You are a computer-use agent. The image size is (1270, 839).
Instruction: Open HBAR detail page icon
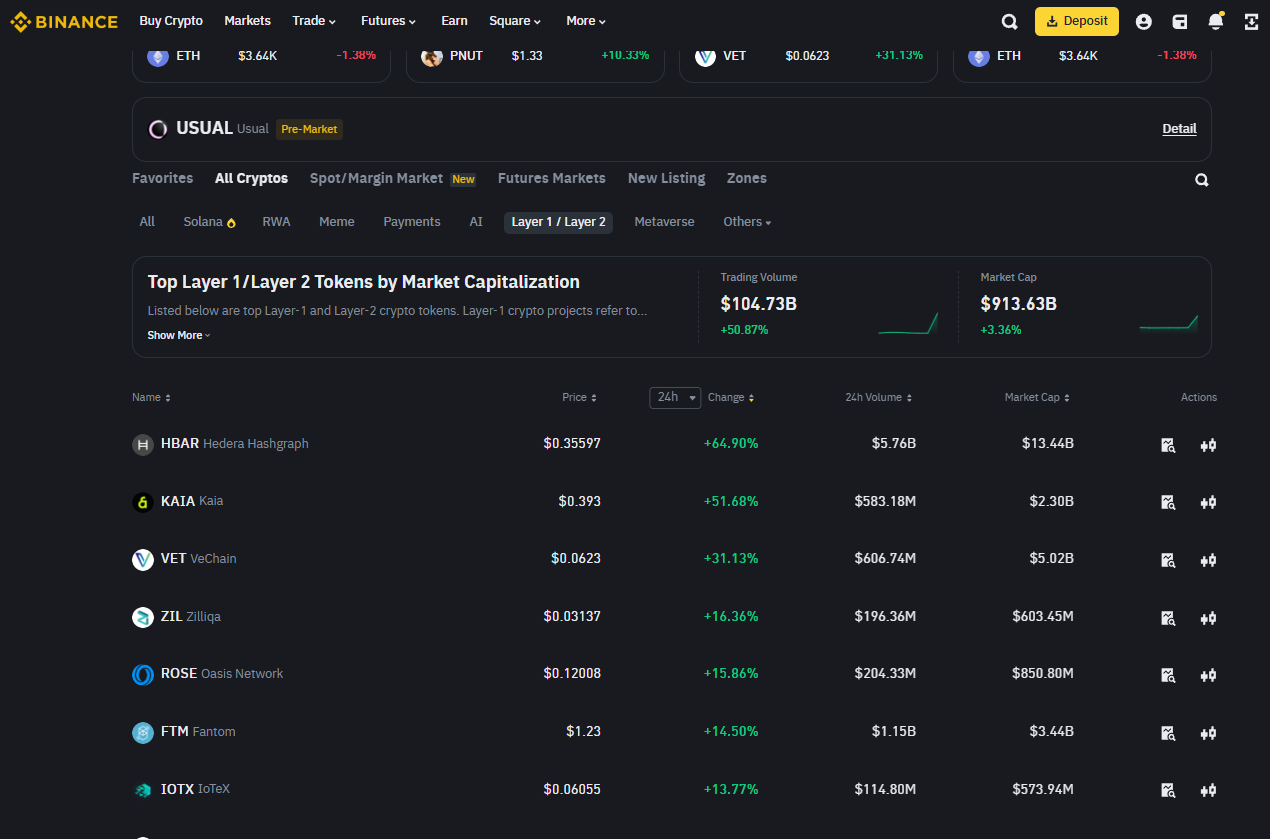click(x=1167, y=445)
